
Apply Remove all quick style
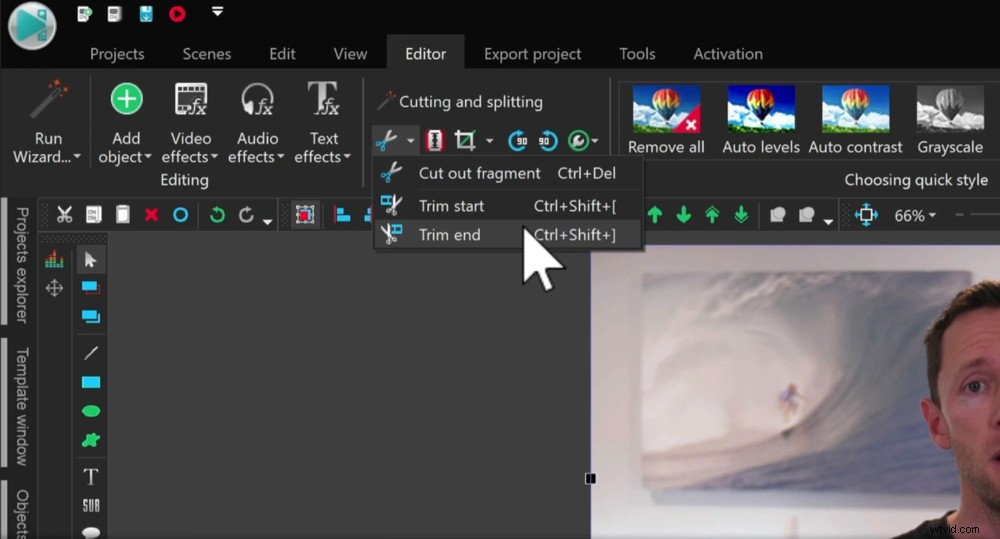click(x=666, y=121)
